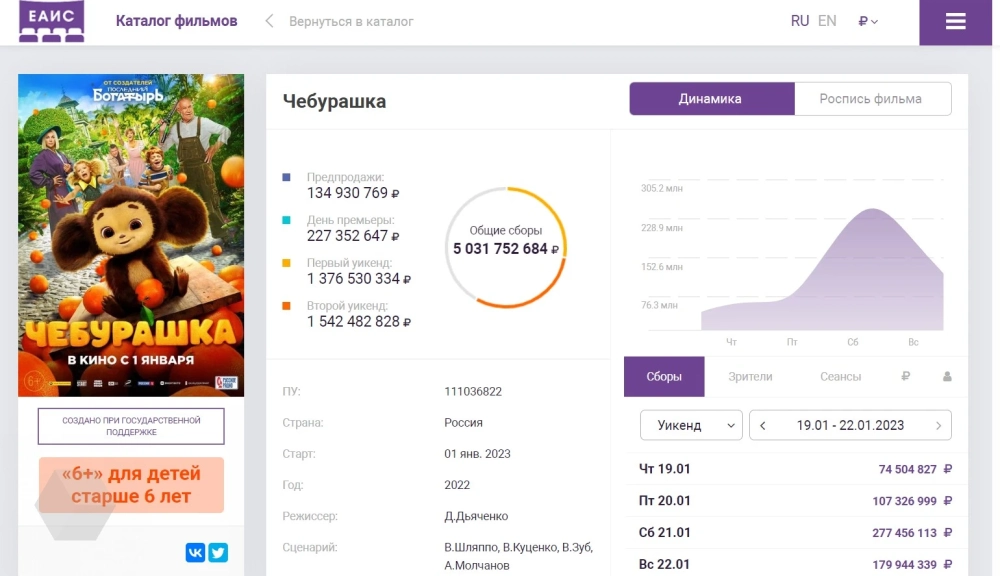Open the ruble currency dropdown
The width and height of the screenshot is (1000, 576).
point(867,21)
